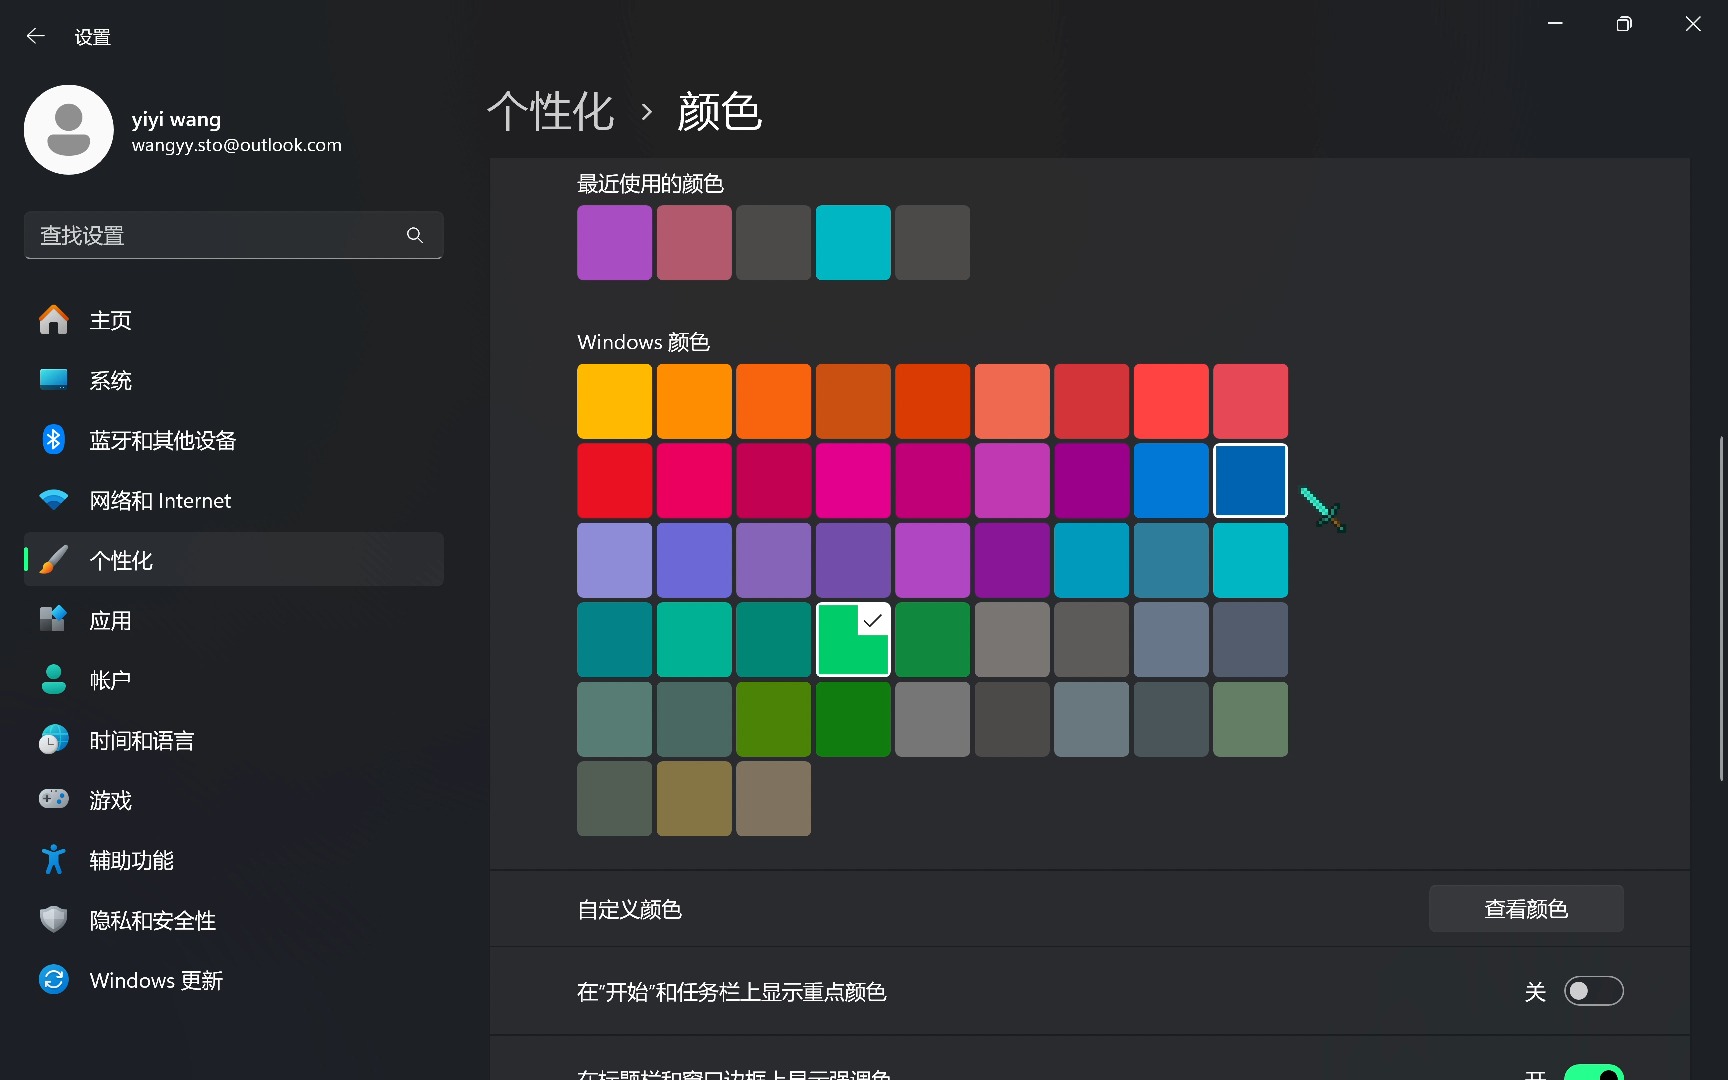Image resolution: width=1728 pixels, height=1080 pixels.
Task: Click the Personalization paintbrush icon
Action: (x=54, y=560)
